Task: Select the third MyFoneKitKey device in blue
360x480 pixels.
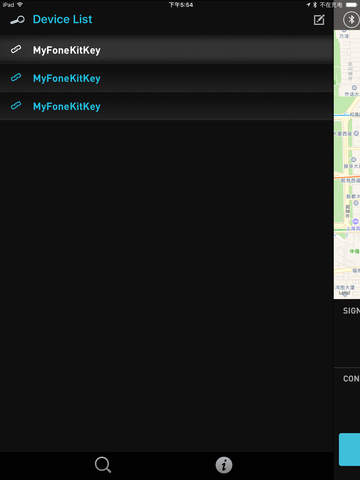Action: click(167, 106)
